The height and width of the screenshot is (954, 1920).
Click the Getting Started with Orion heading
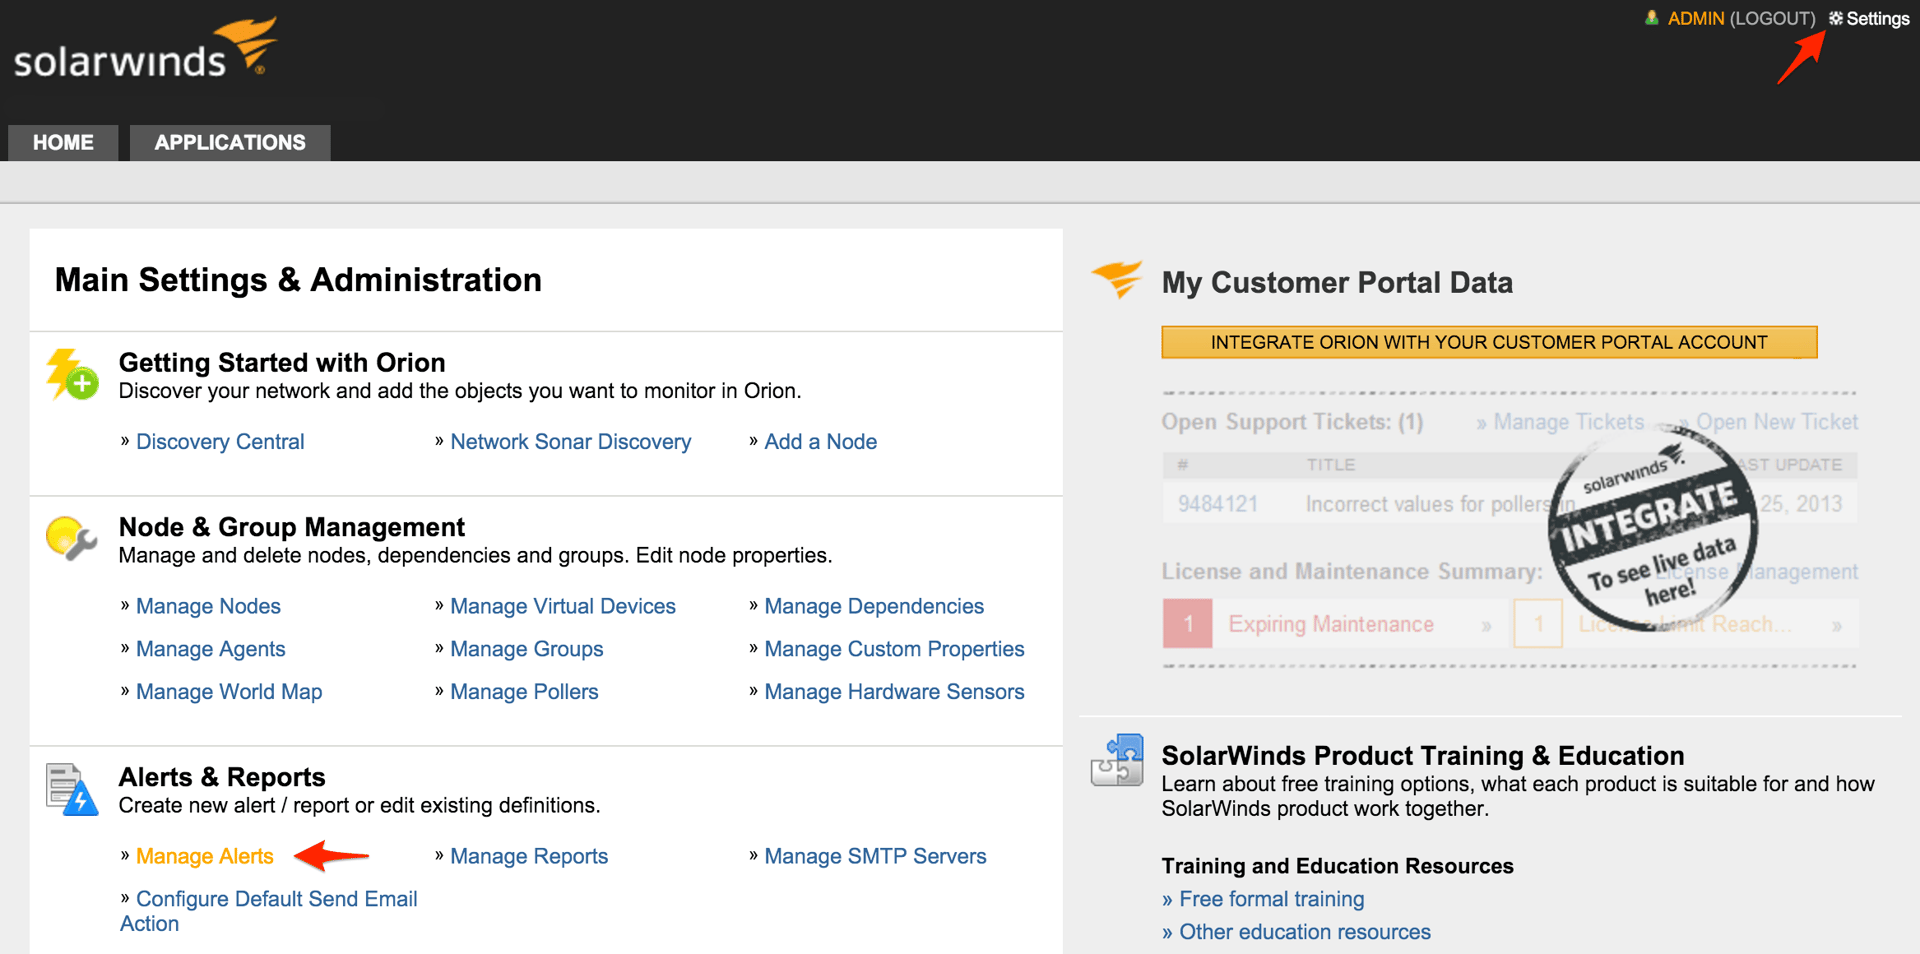(282, 362)
